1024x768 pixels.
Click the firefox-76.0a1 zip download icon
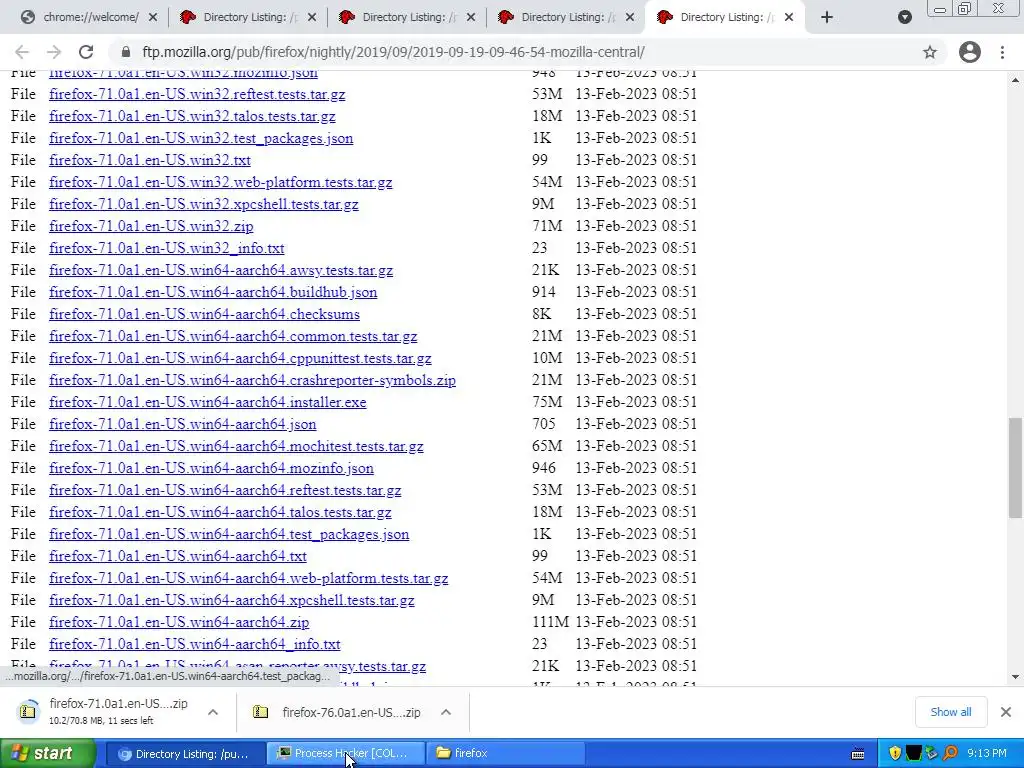point(261,712)
